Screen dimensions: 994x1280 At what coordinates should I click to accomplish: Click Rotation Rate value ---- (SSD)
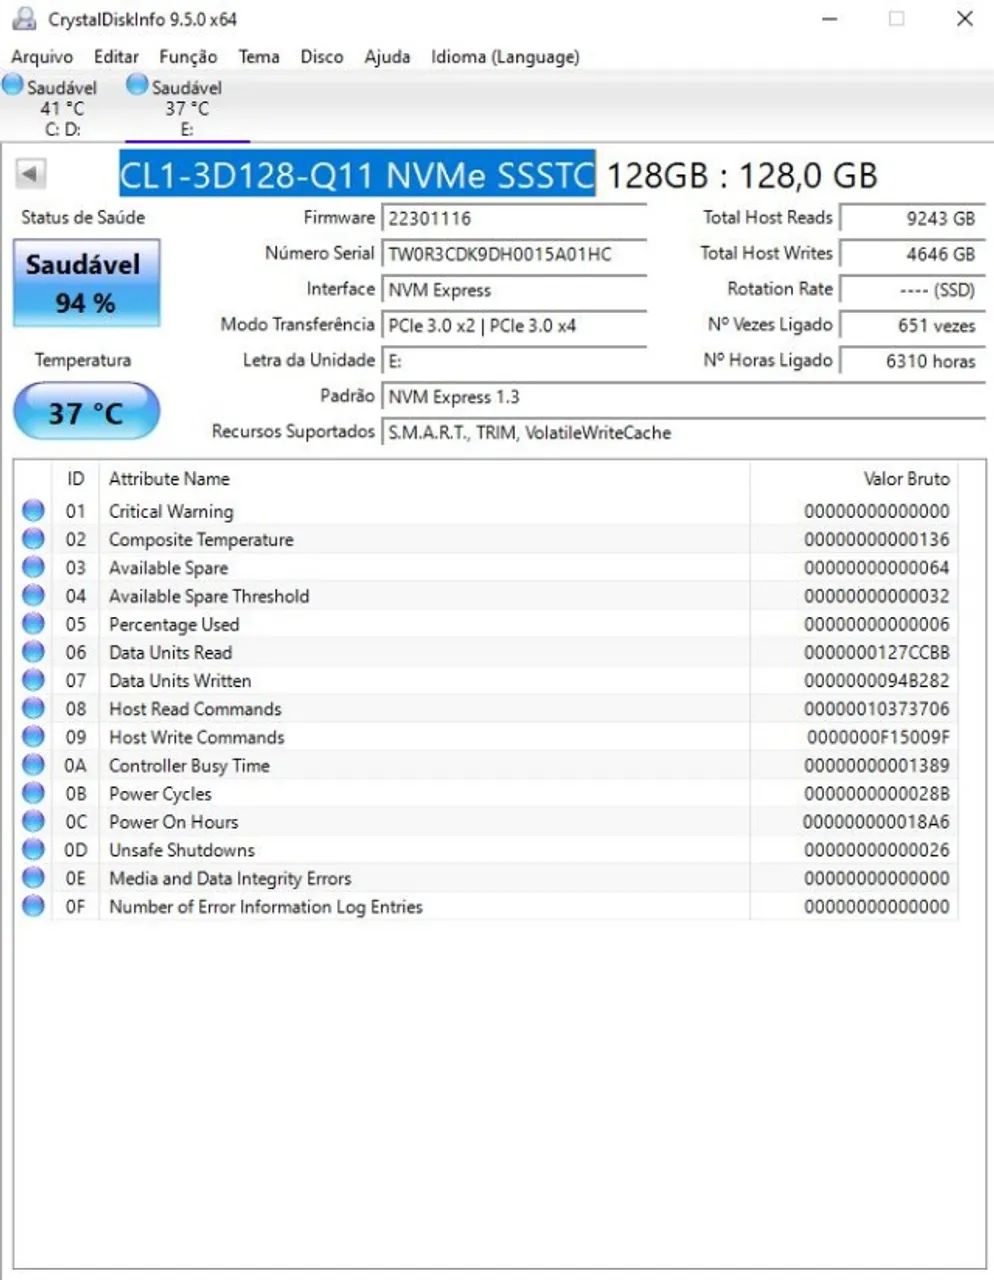(912, 290)
